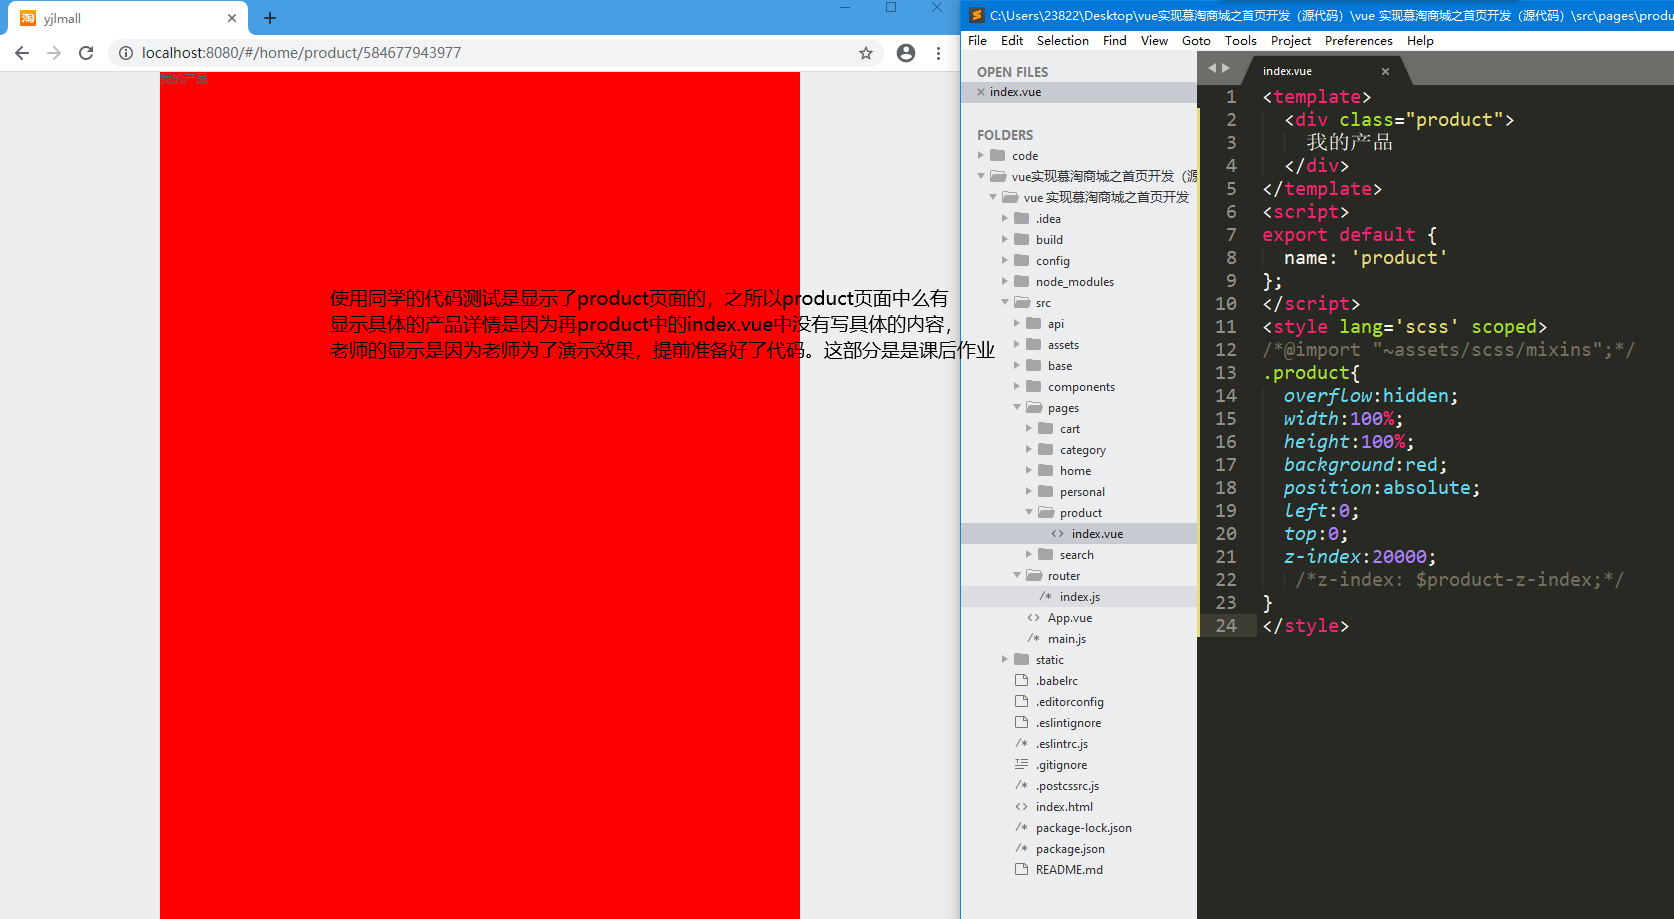
Task: Expand the node_modules folder
Action: (x=1005, y=281)
